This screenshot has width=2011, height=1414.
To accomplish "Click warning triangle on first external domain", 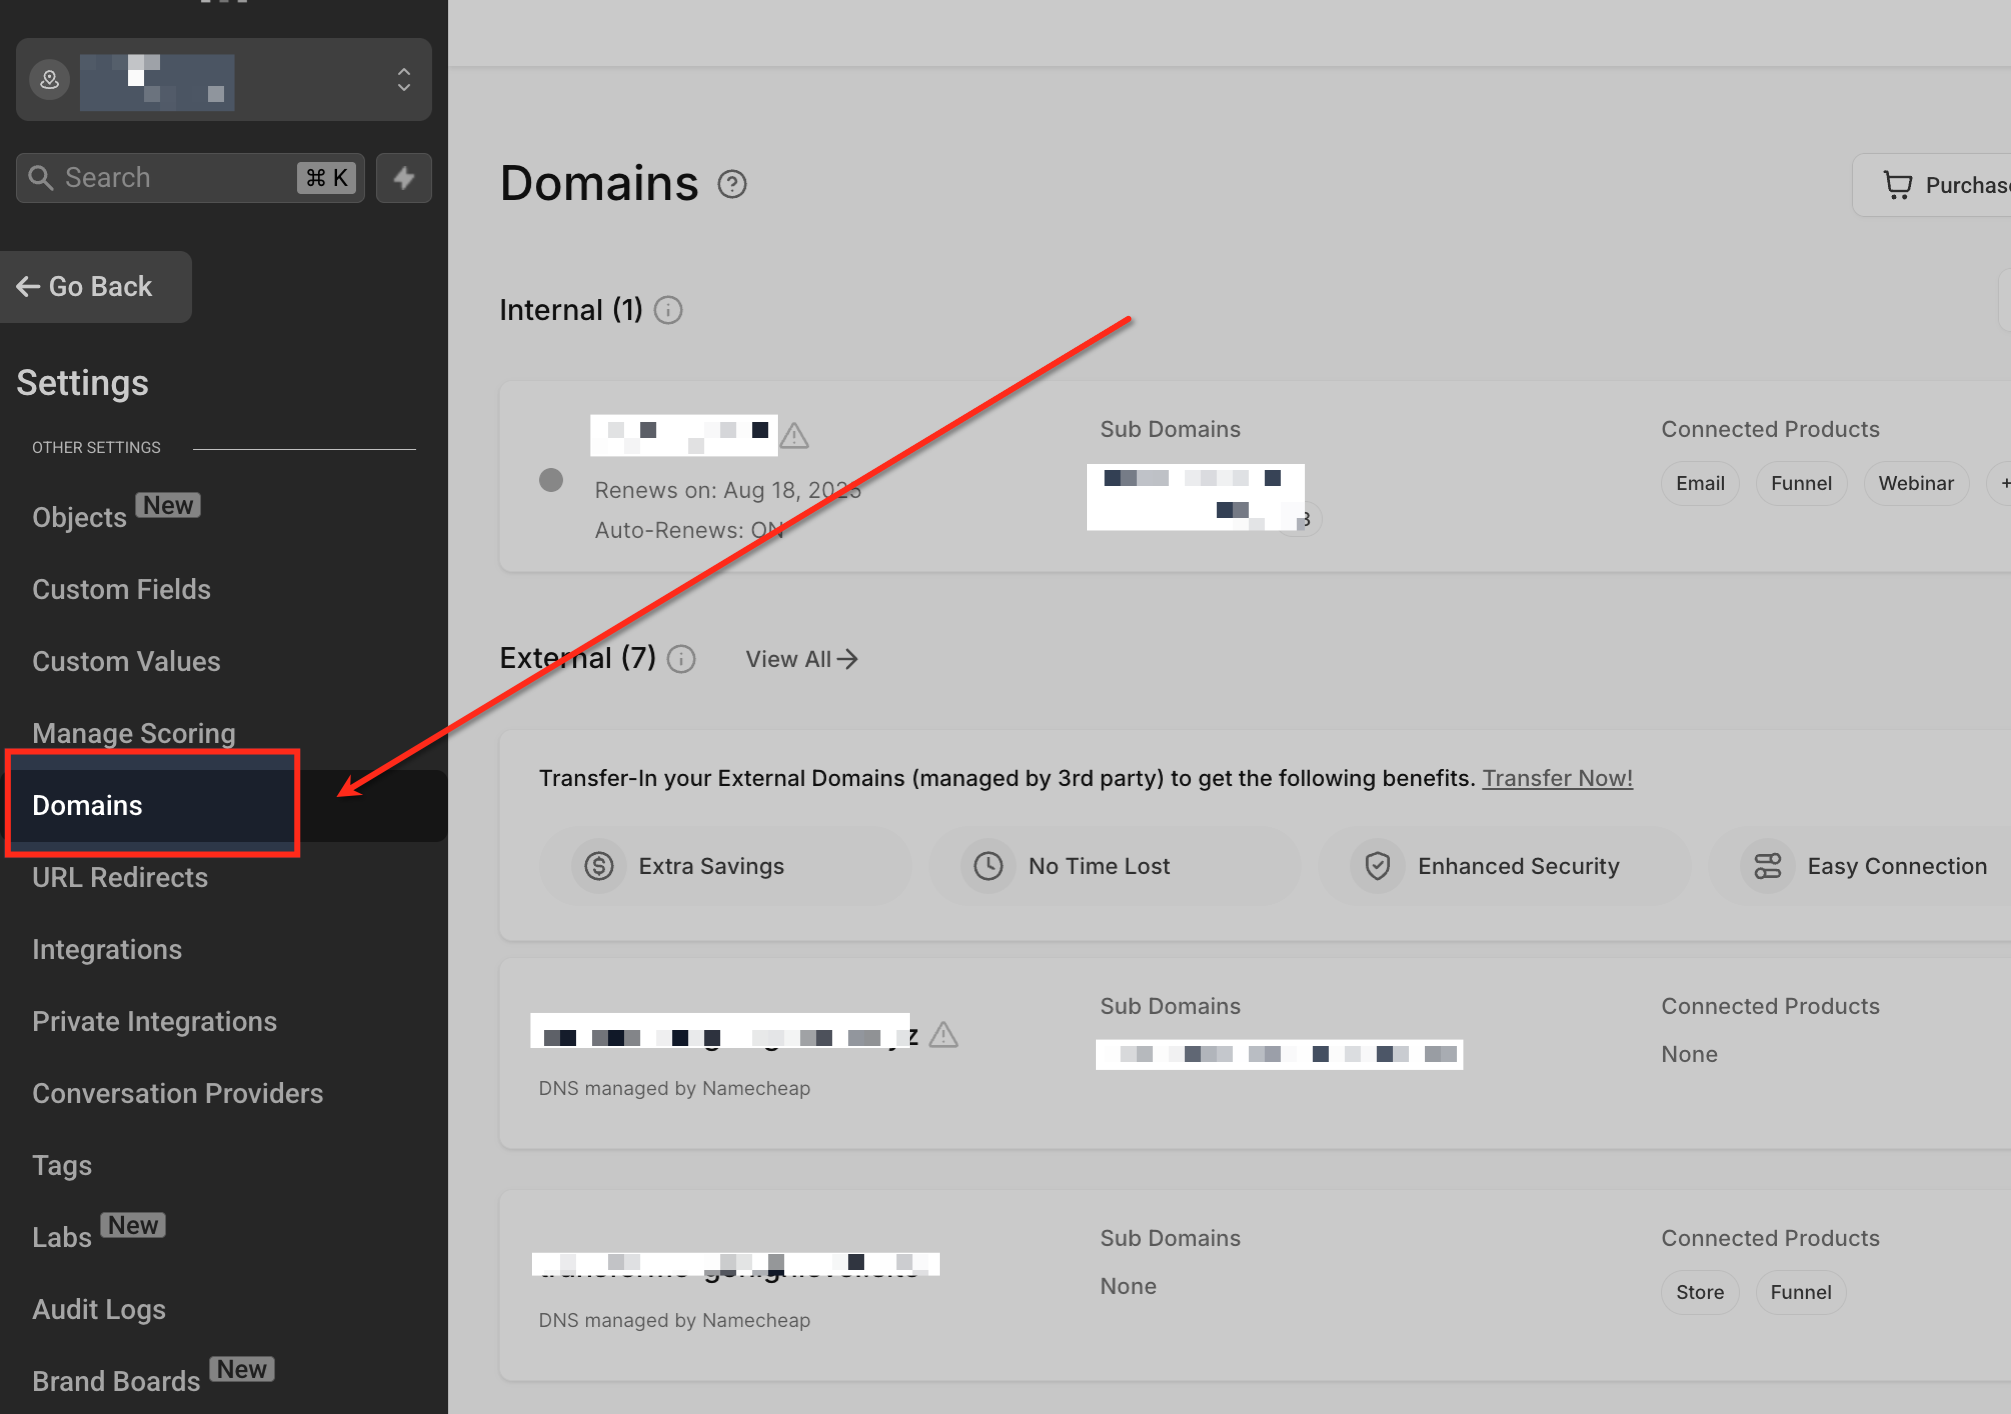I will pos(943,1035).
